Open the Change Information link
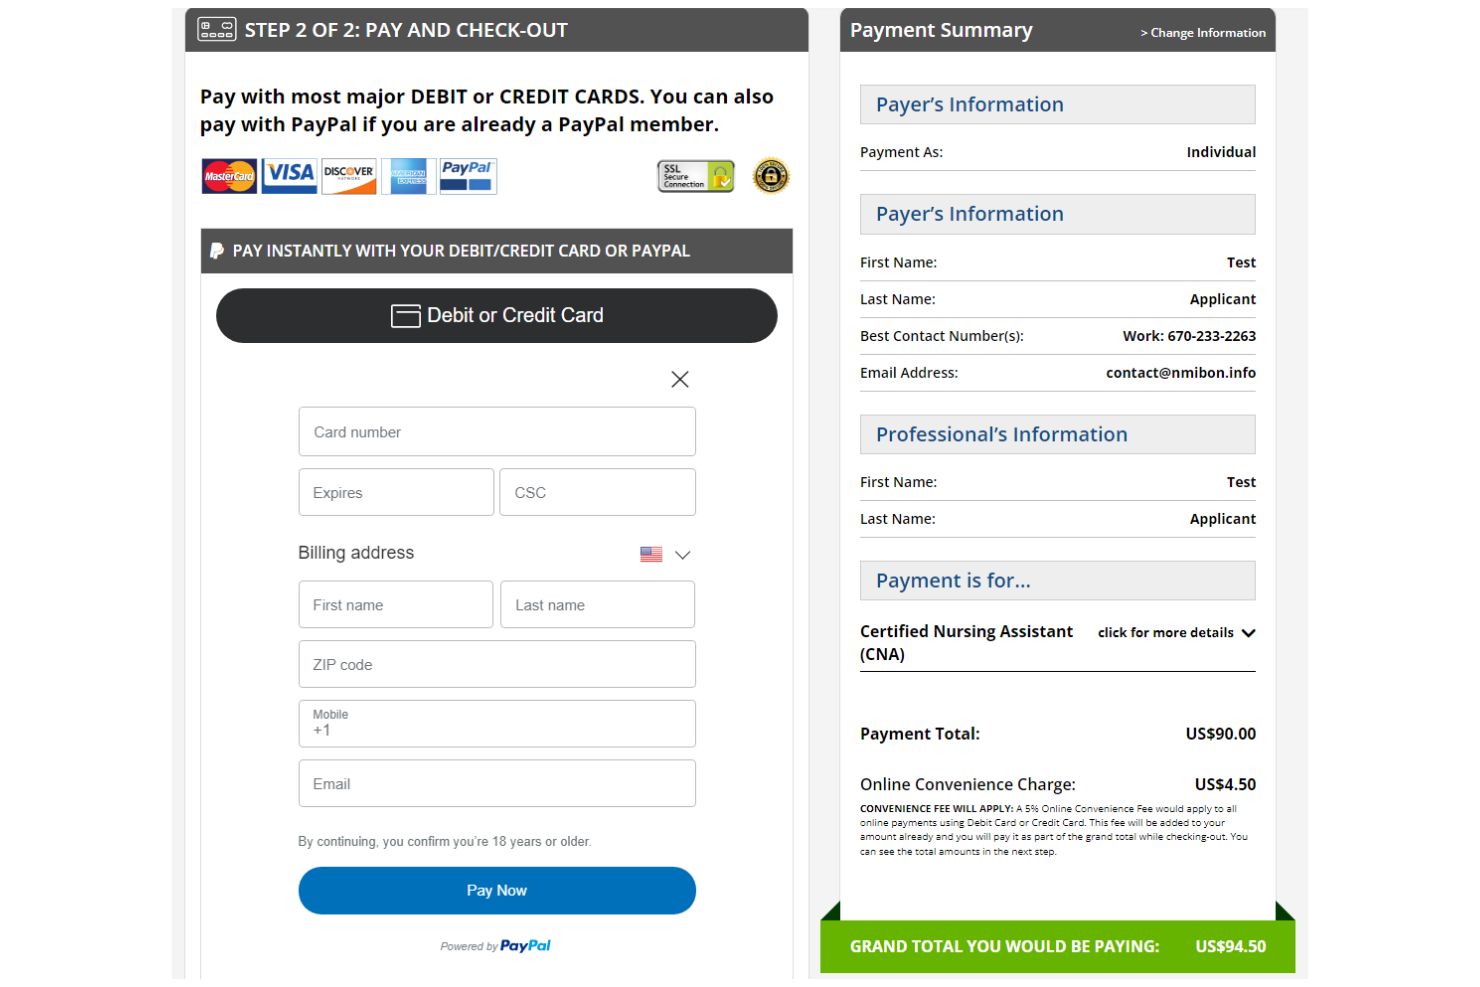The image size is (1480, 987). click(1203, 32)
